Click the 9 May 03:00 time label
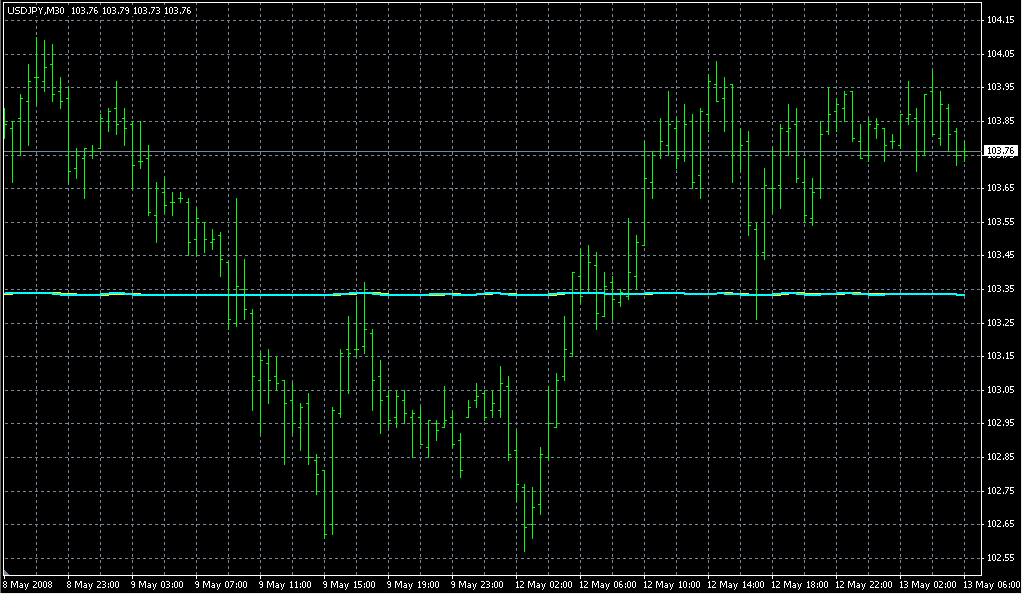 pos(157,584)
